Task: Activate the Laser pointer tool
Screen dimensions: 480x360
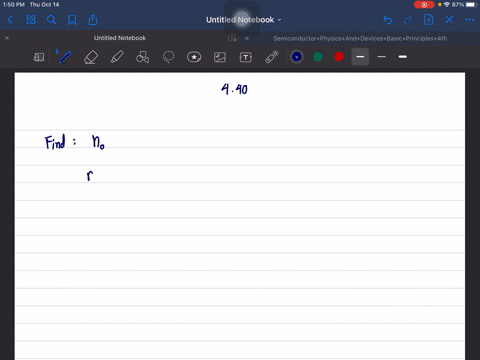Action: [x=272, y=57]
